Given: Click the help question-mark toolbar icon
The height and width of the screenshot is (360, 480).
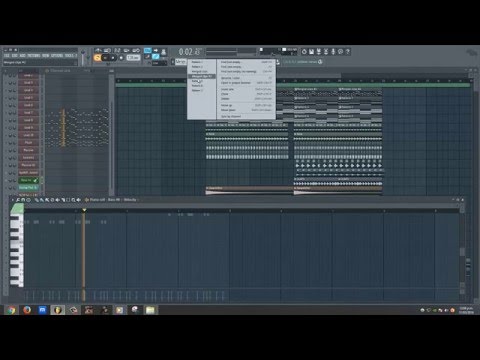Looking at the screenshot, I should tap(348, 51).
